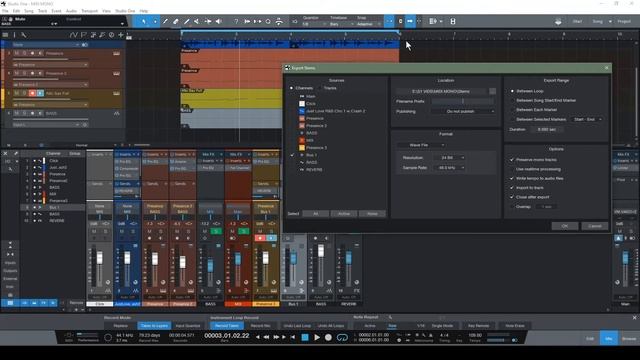The width and height of the screenshot is (640, 360).
Task: Click the Filename Prefix input field
Action: [464, 101]
